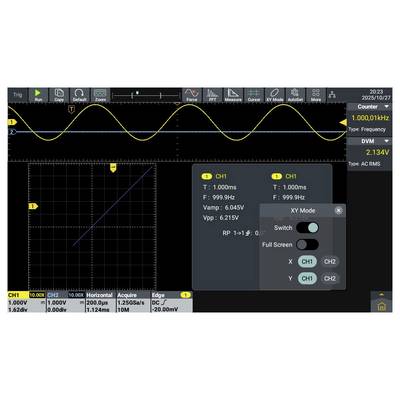Expand the Counter dropdown arrow

coord(387,107)
